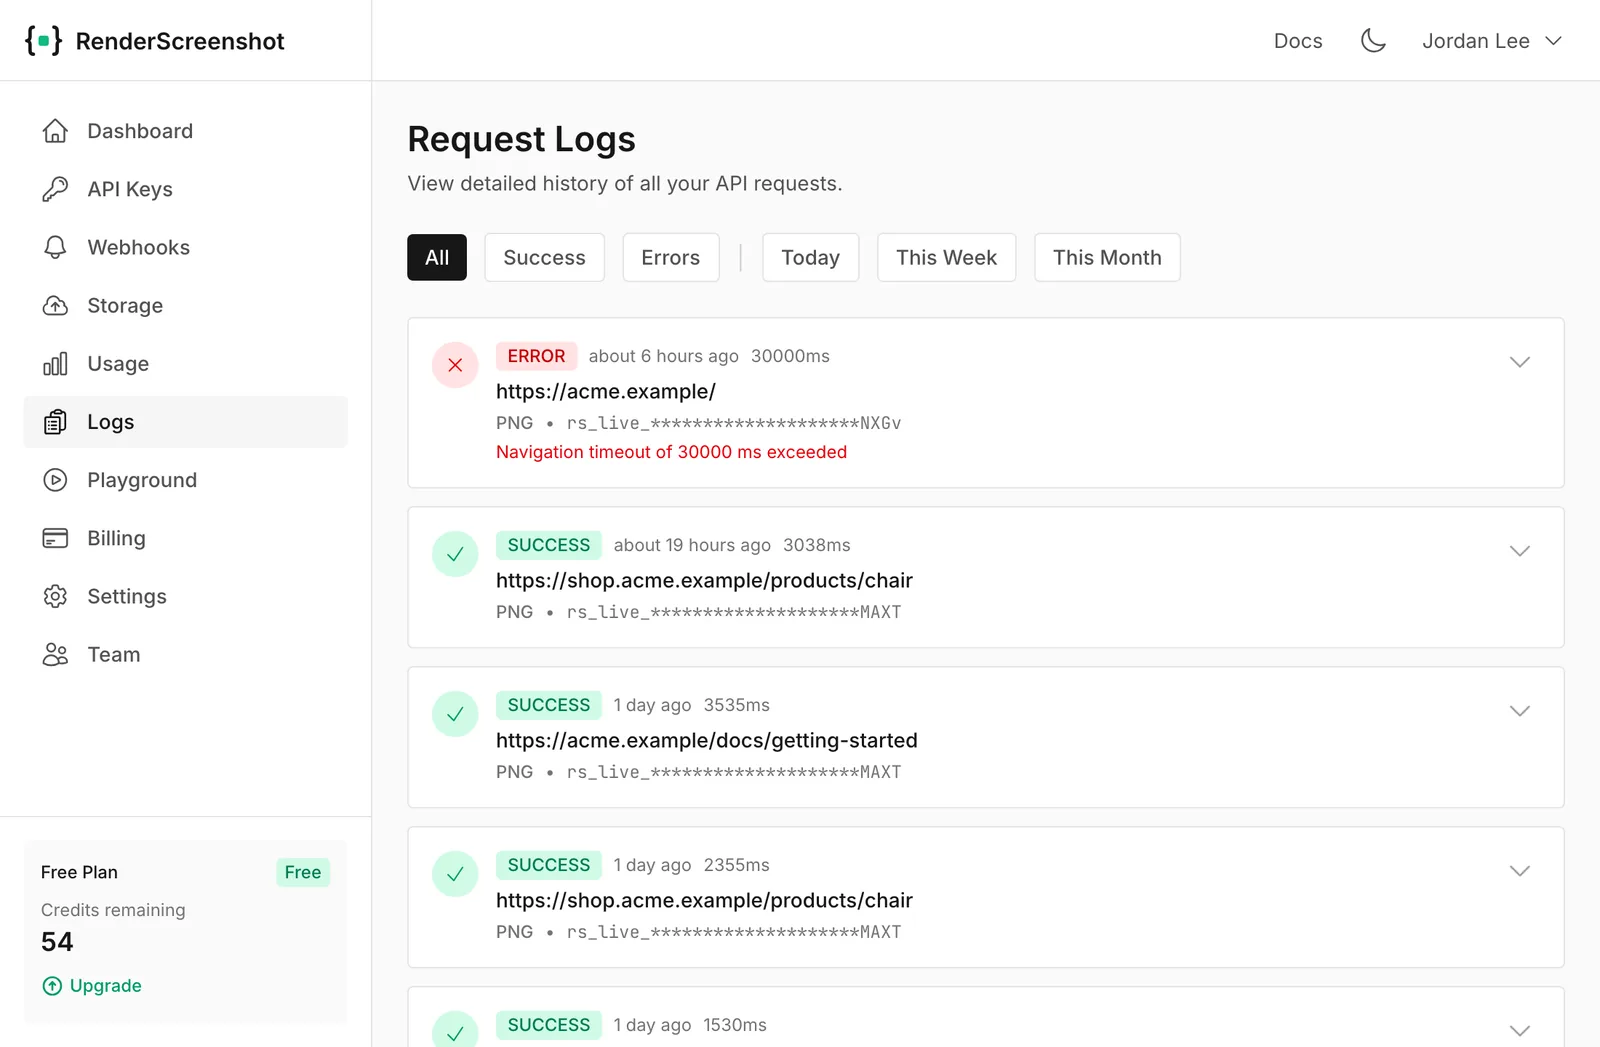Toggle dark mode with the moon icon

tap(1373, 41)
